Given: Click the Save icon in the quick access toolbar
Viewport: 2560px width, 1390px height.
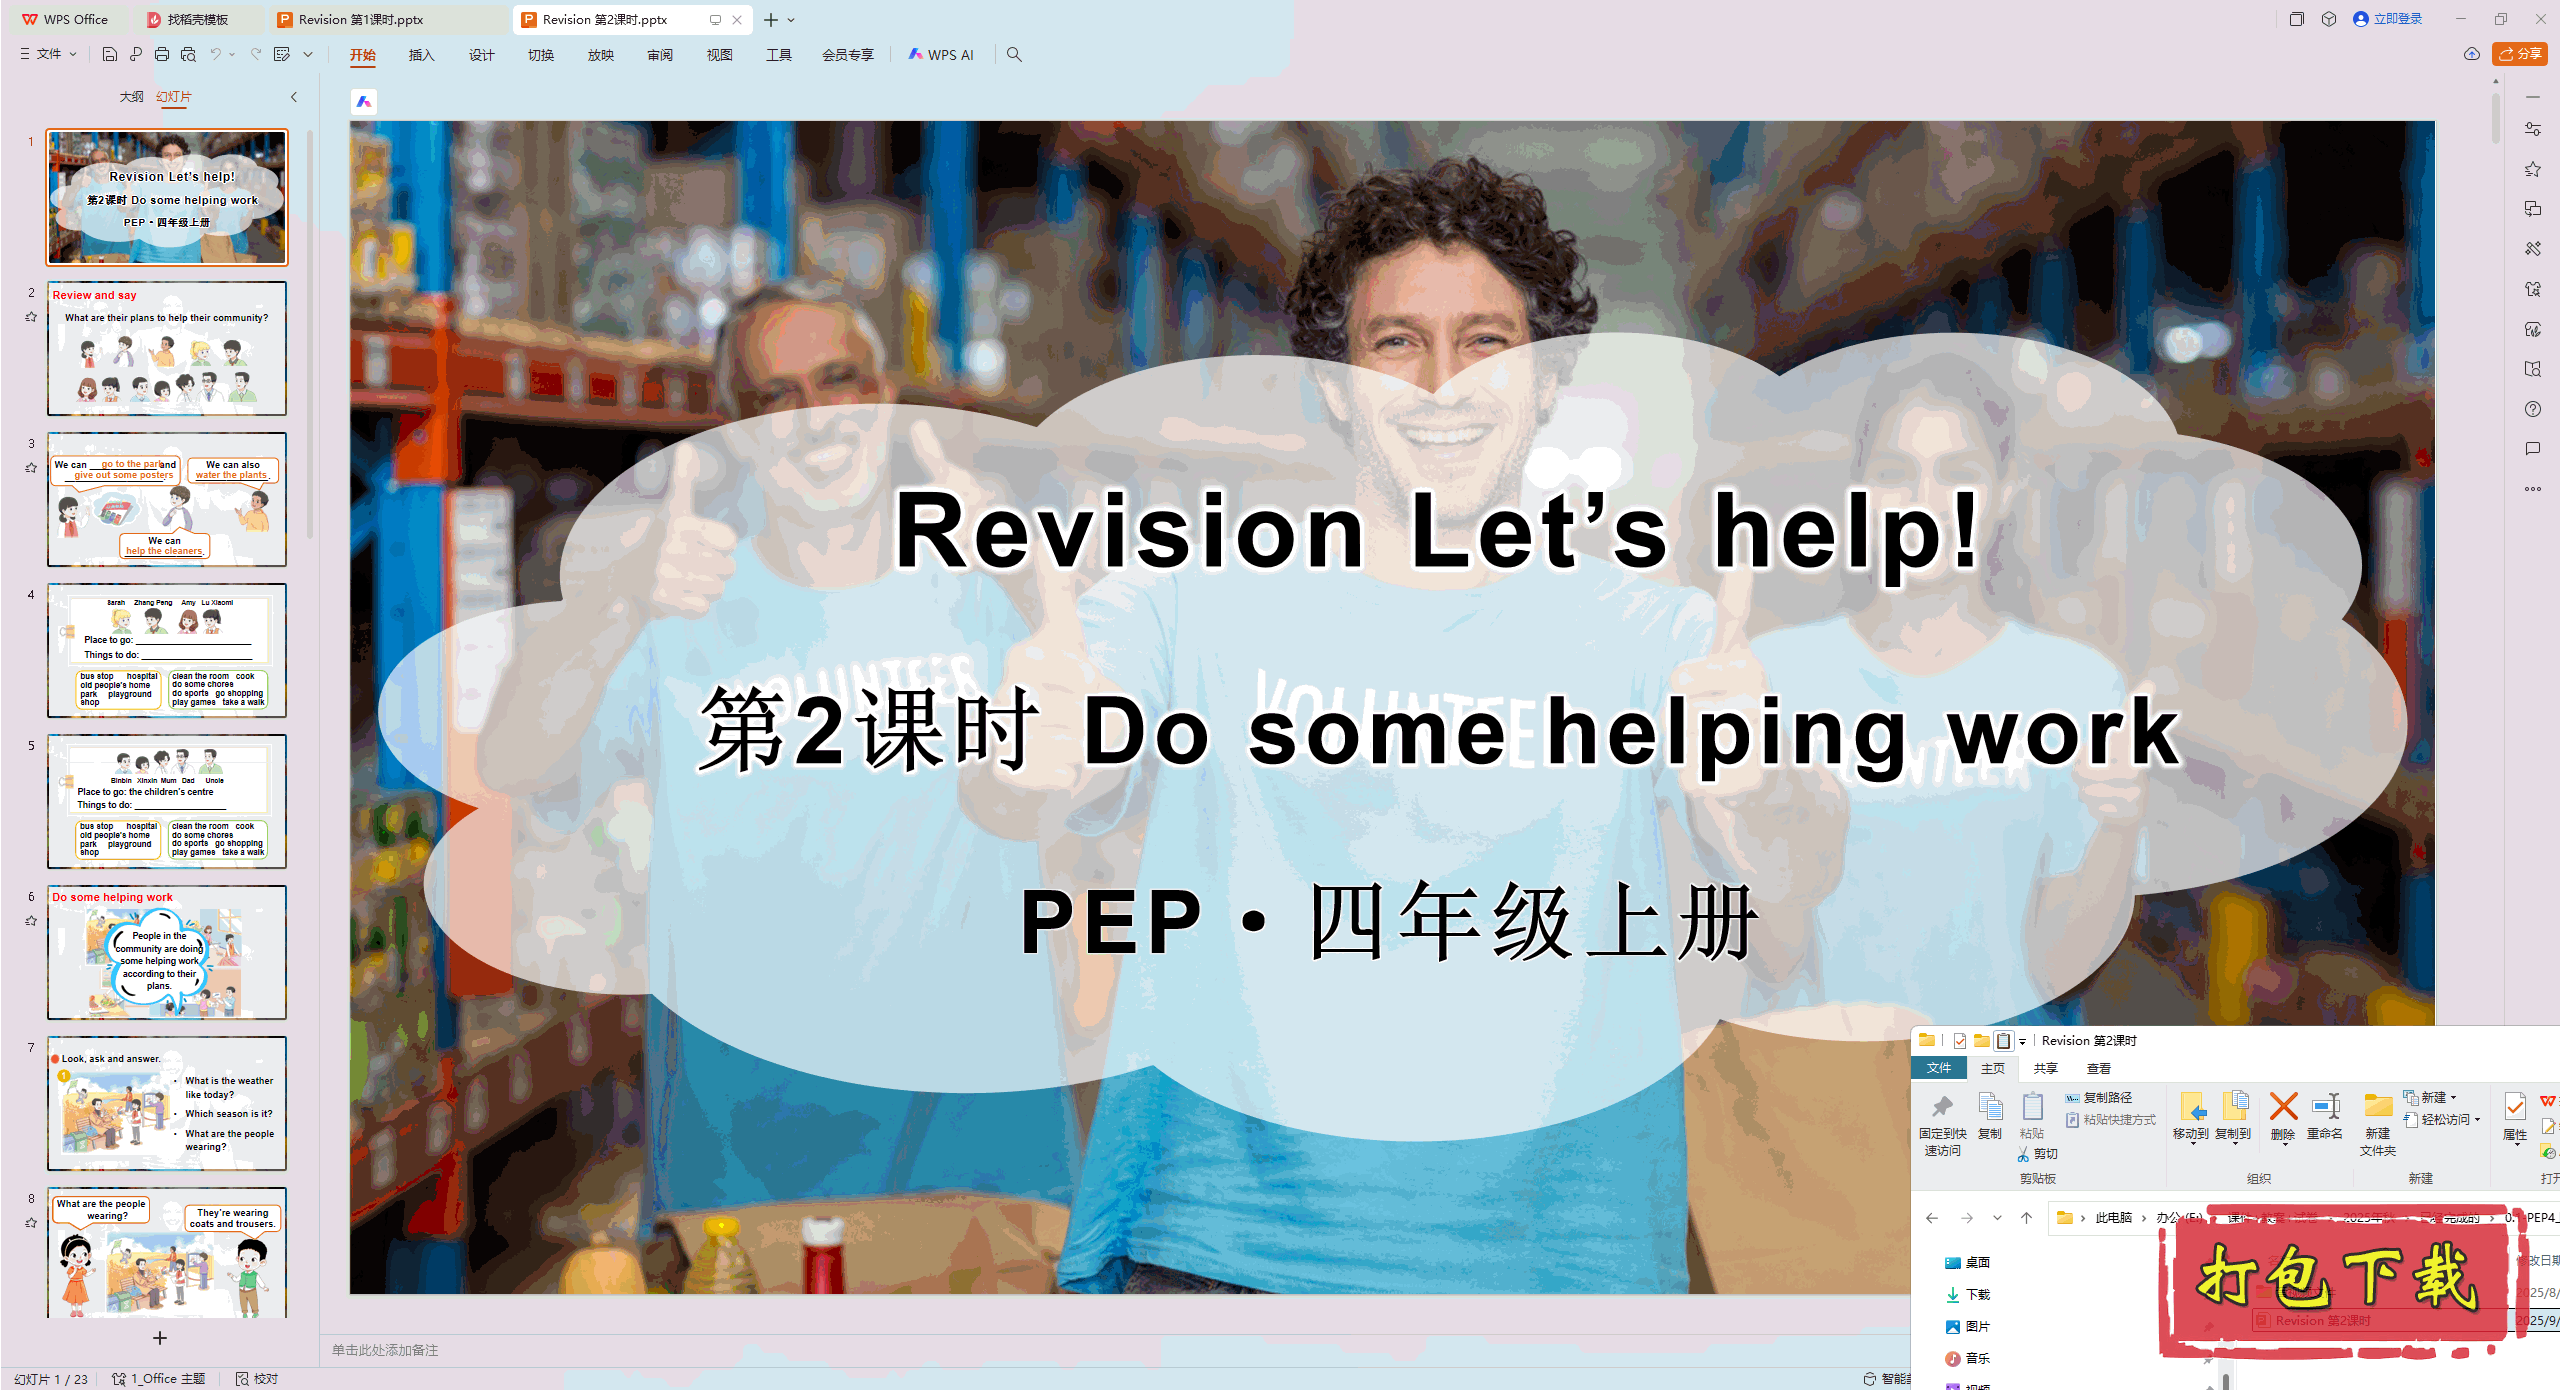Looking at the screenshot, I should [110, 54].
